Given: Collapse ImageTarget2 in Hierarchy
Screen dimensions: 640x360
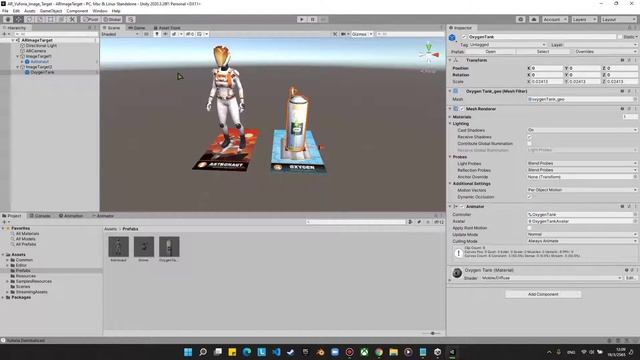Looking at the screenshot, I should (18, 67).
